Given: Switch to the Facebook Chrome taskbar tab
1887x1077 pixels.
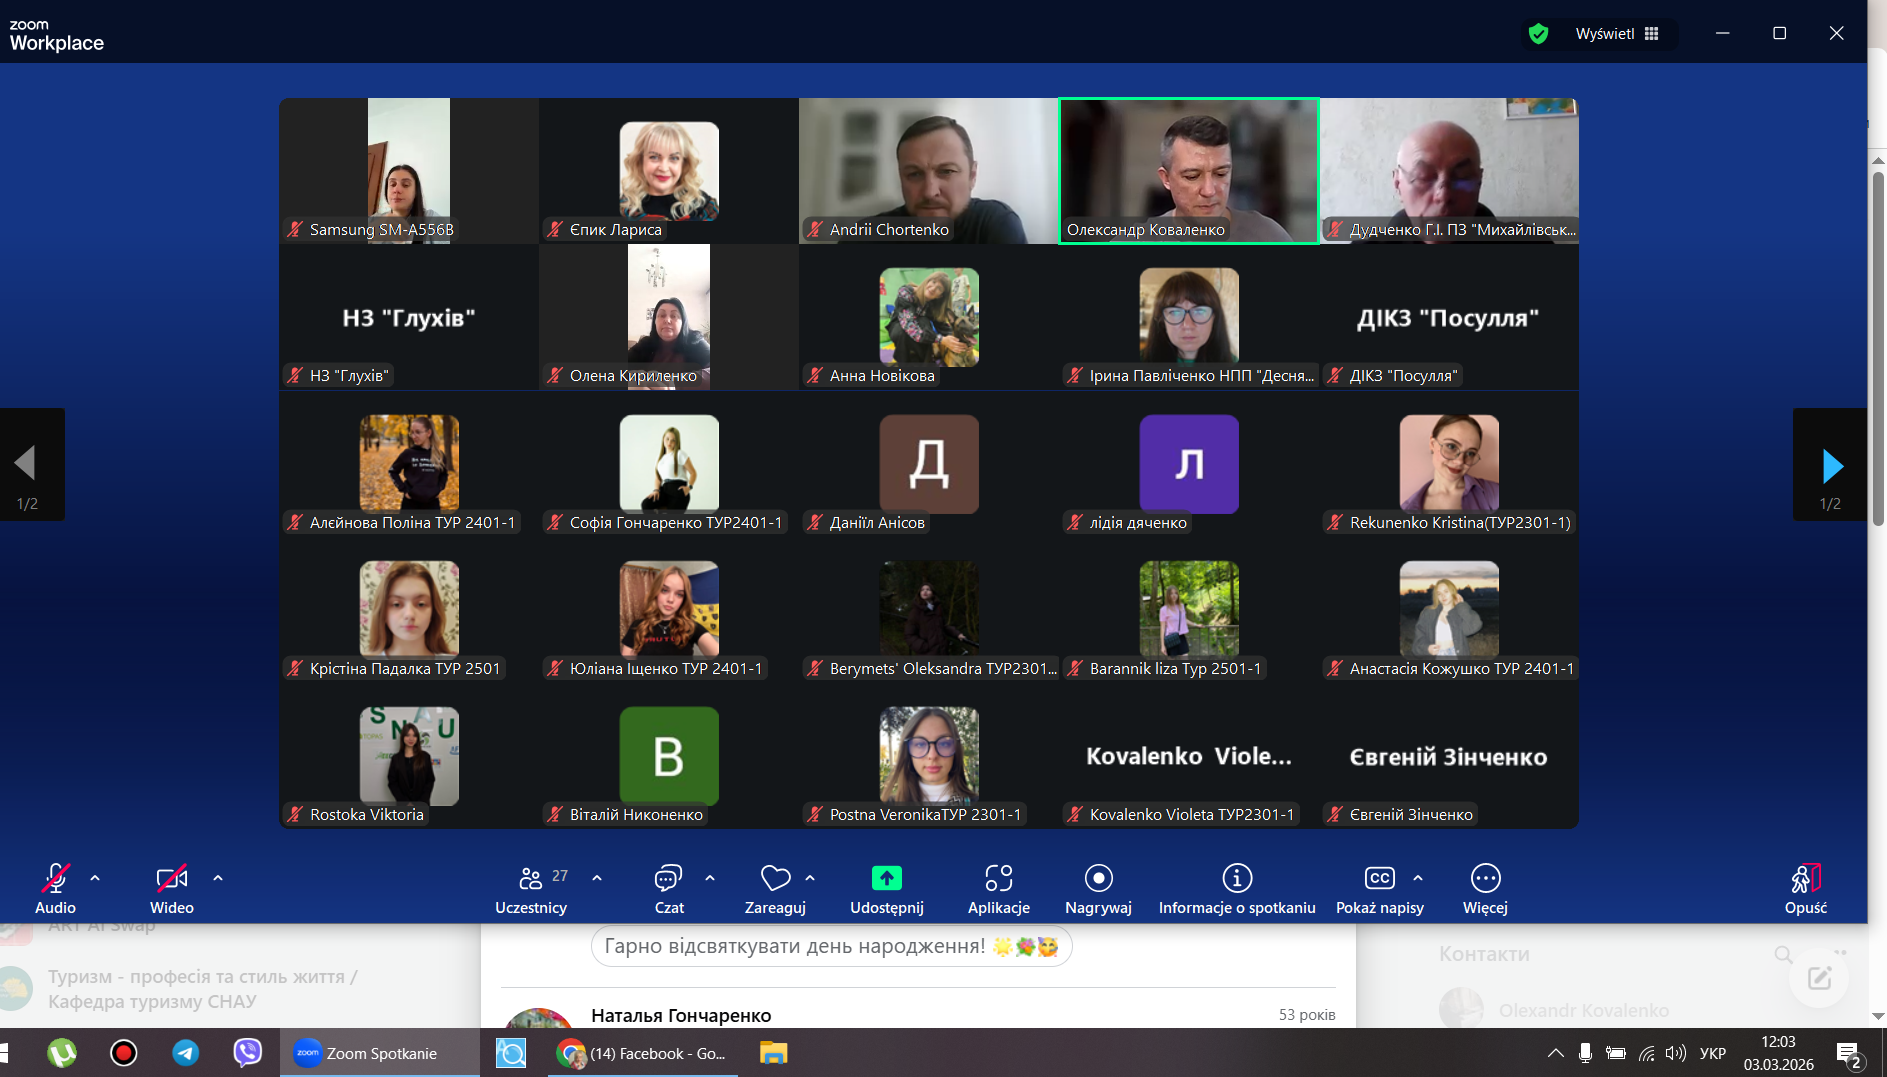Looking at the screenshot, I should (642, 1053).
